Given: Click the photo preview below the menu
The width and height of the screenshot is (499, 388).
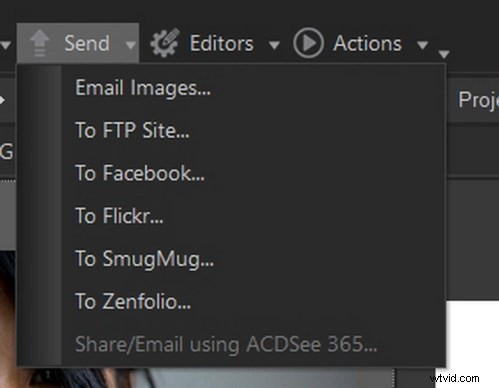Looking at the screenshot, I should 200,378.
